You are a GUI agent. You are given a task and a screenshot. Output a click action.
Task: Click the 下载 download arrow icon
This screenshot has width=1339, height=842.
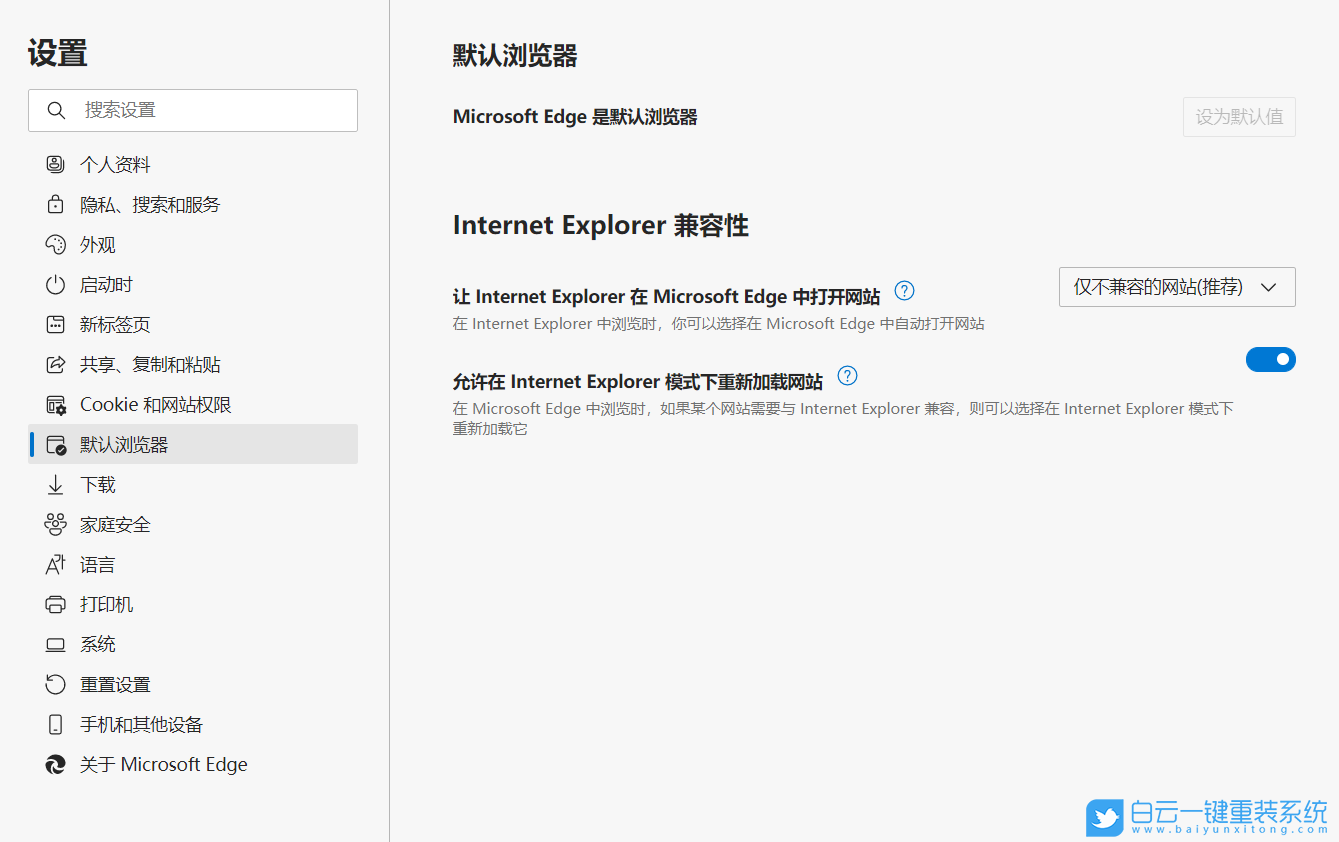pos(55,484)
